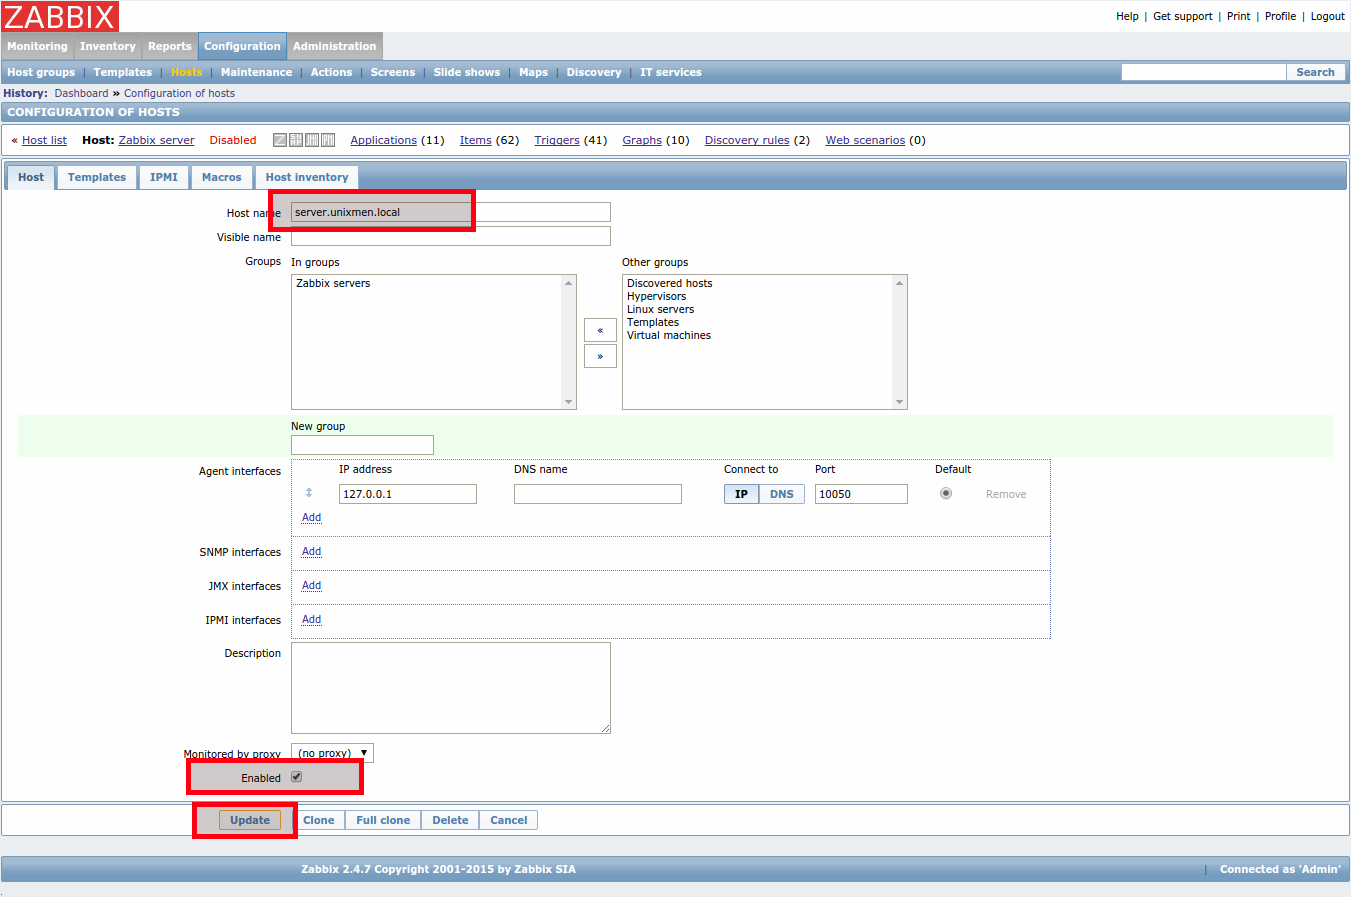This screenshot has height=897, width=1351.
Task: Open the Configuration menu
Action: [x=242, y=46]
